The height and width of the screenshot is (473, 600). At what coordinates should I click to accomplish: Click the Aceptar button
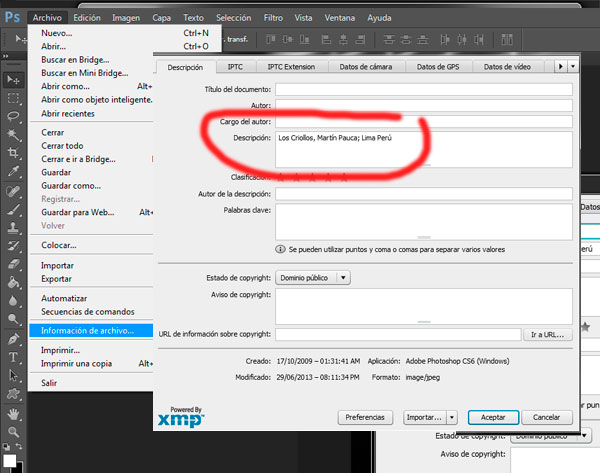(493, 417)
